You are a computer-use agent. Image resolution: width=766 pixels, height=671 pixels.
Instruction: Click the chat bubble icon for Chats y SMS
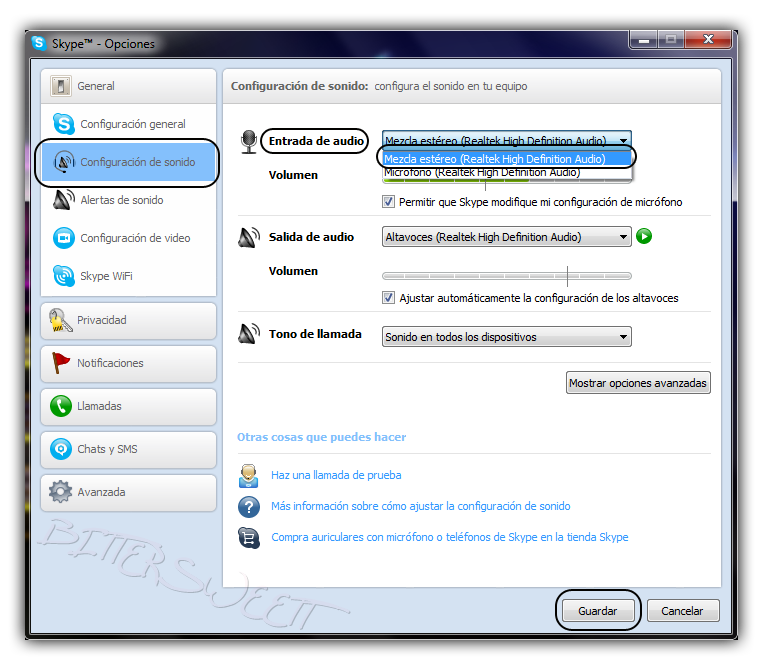61,449
